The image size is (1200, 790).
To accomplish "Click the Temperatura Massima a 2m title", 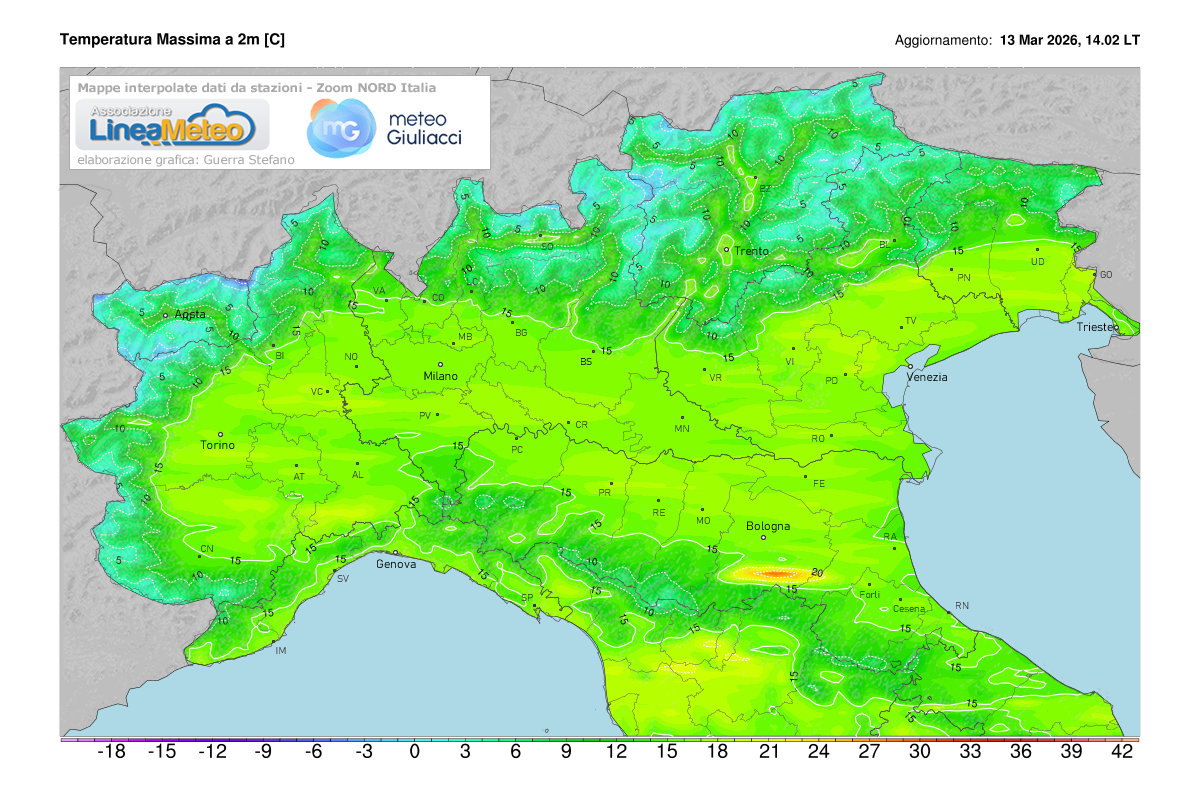I will [x=173, y=39].
